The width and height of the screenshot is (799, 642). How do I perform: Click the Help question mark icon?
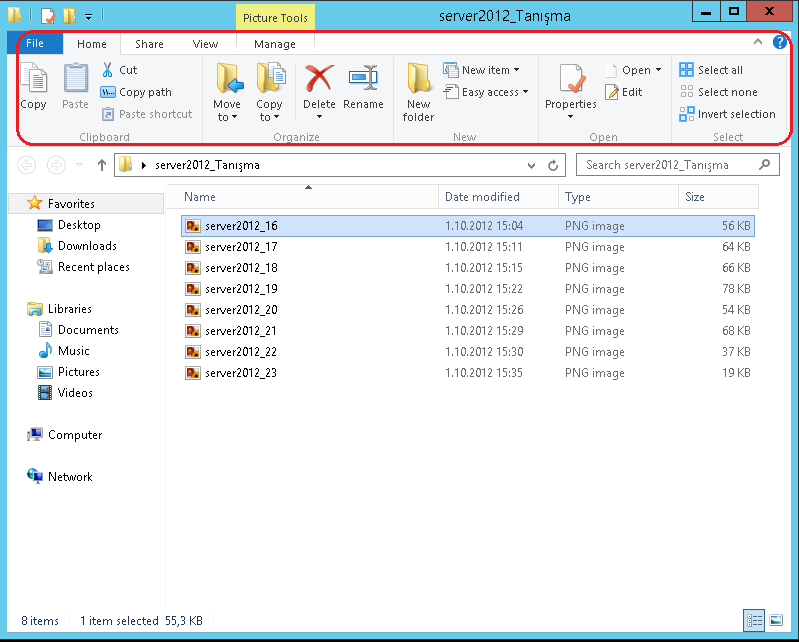[x=780, y=43]
